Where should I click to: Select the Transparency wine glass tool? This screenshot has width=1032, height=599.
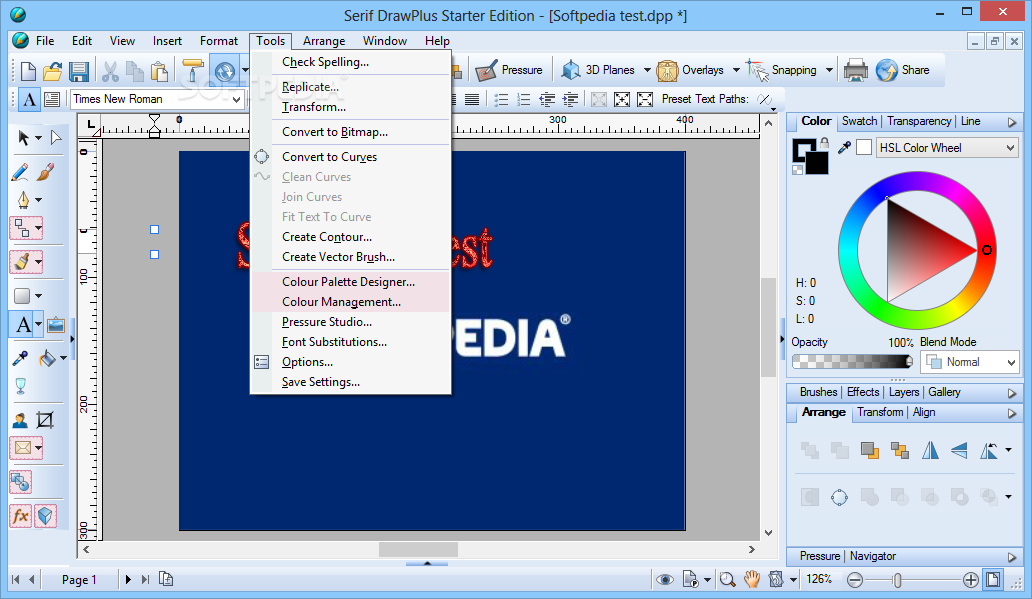(x=20, y=386)
